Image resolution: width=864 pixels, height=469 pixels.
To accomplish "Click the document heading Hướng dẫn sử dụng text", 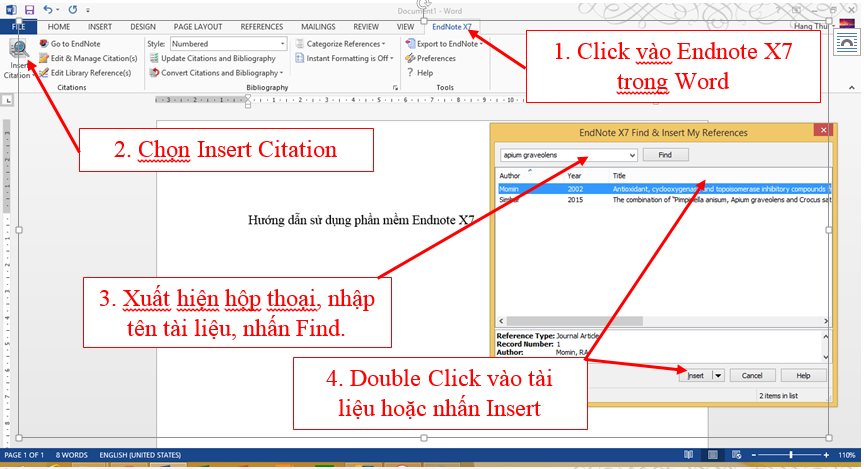I will coord(361,220).
